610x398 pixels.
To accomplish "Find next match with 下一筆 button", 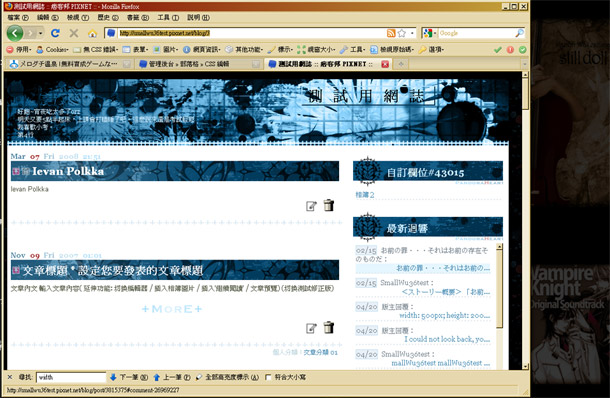I will tap(129, 377).
